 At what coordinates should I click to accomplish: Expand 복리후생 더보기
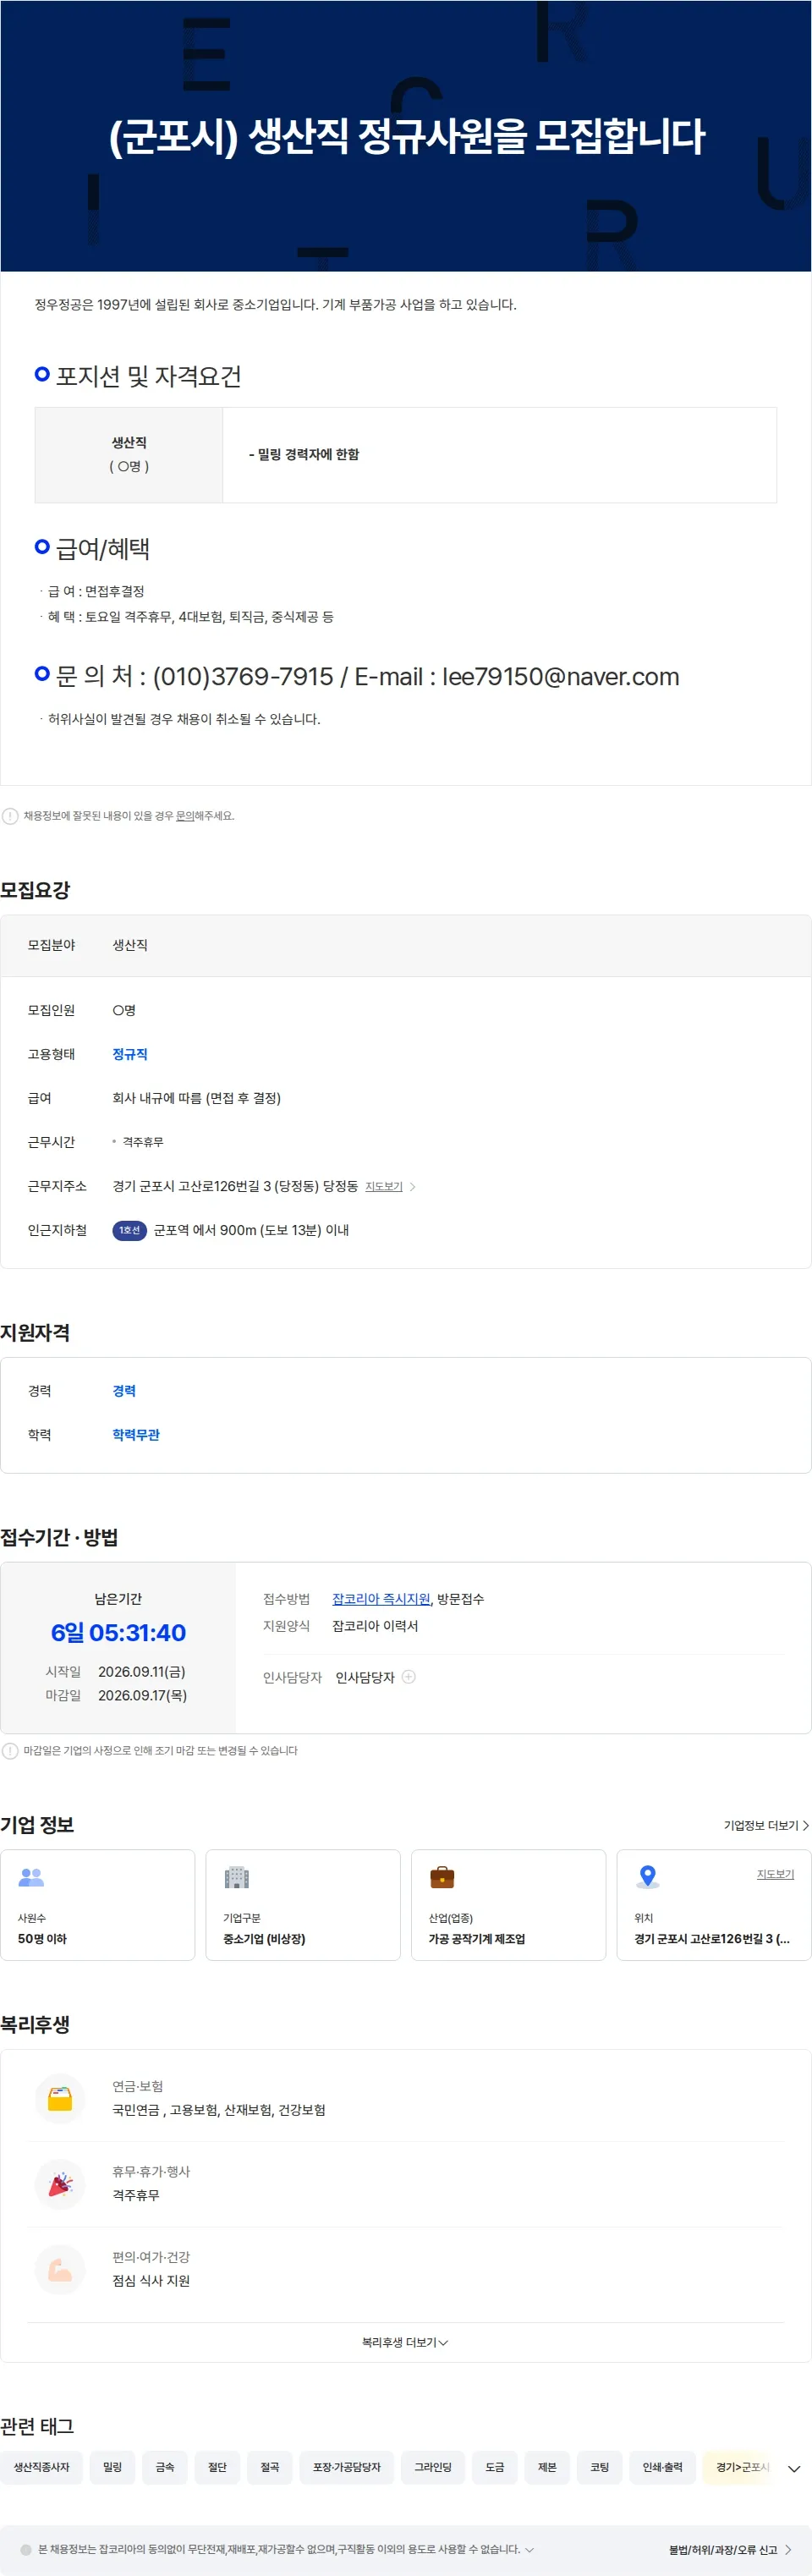coord(405,2342)
